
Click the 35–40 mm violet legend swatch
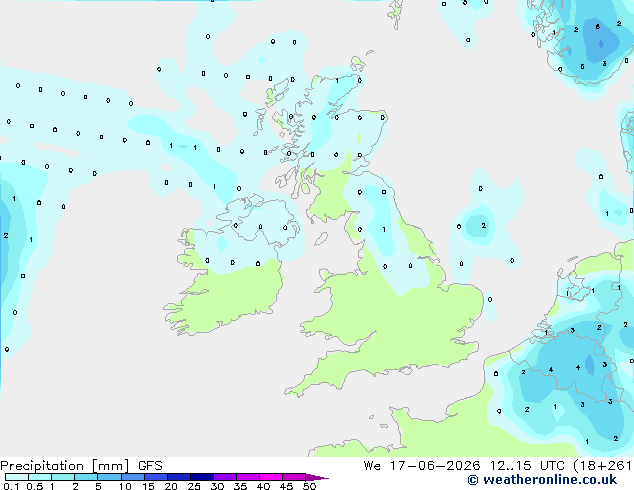coord(248,477)
